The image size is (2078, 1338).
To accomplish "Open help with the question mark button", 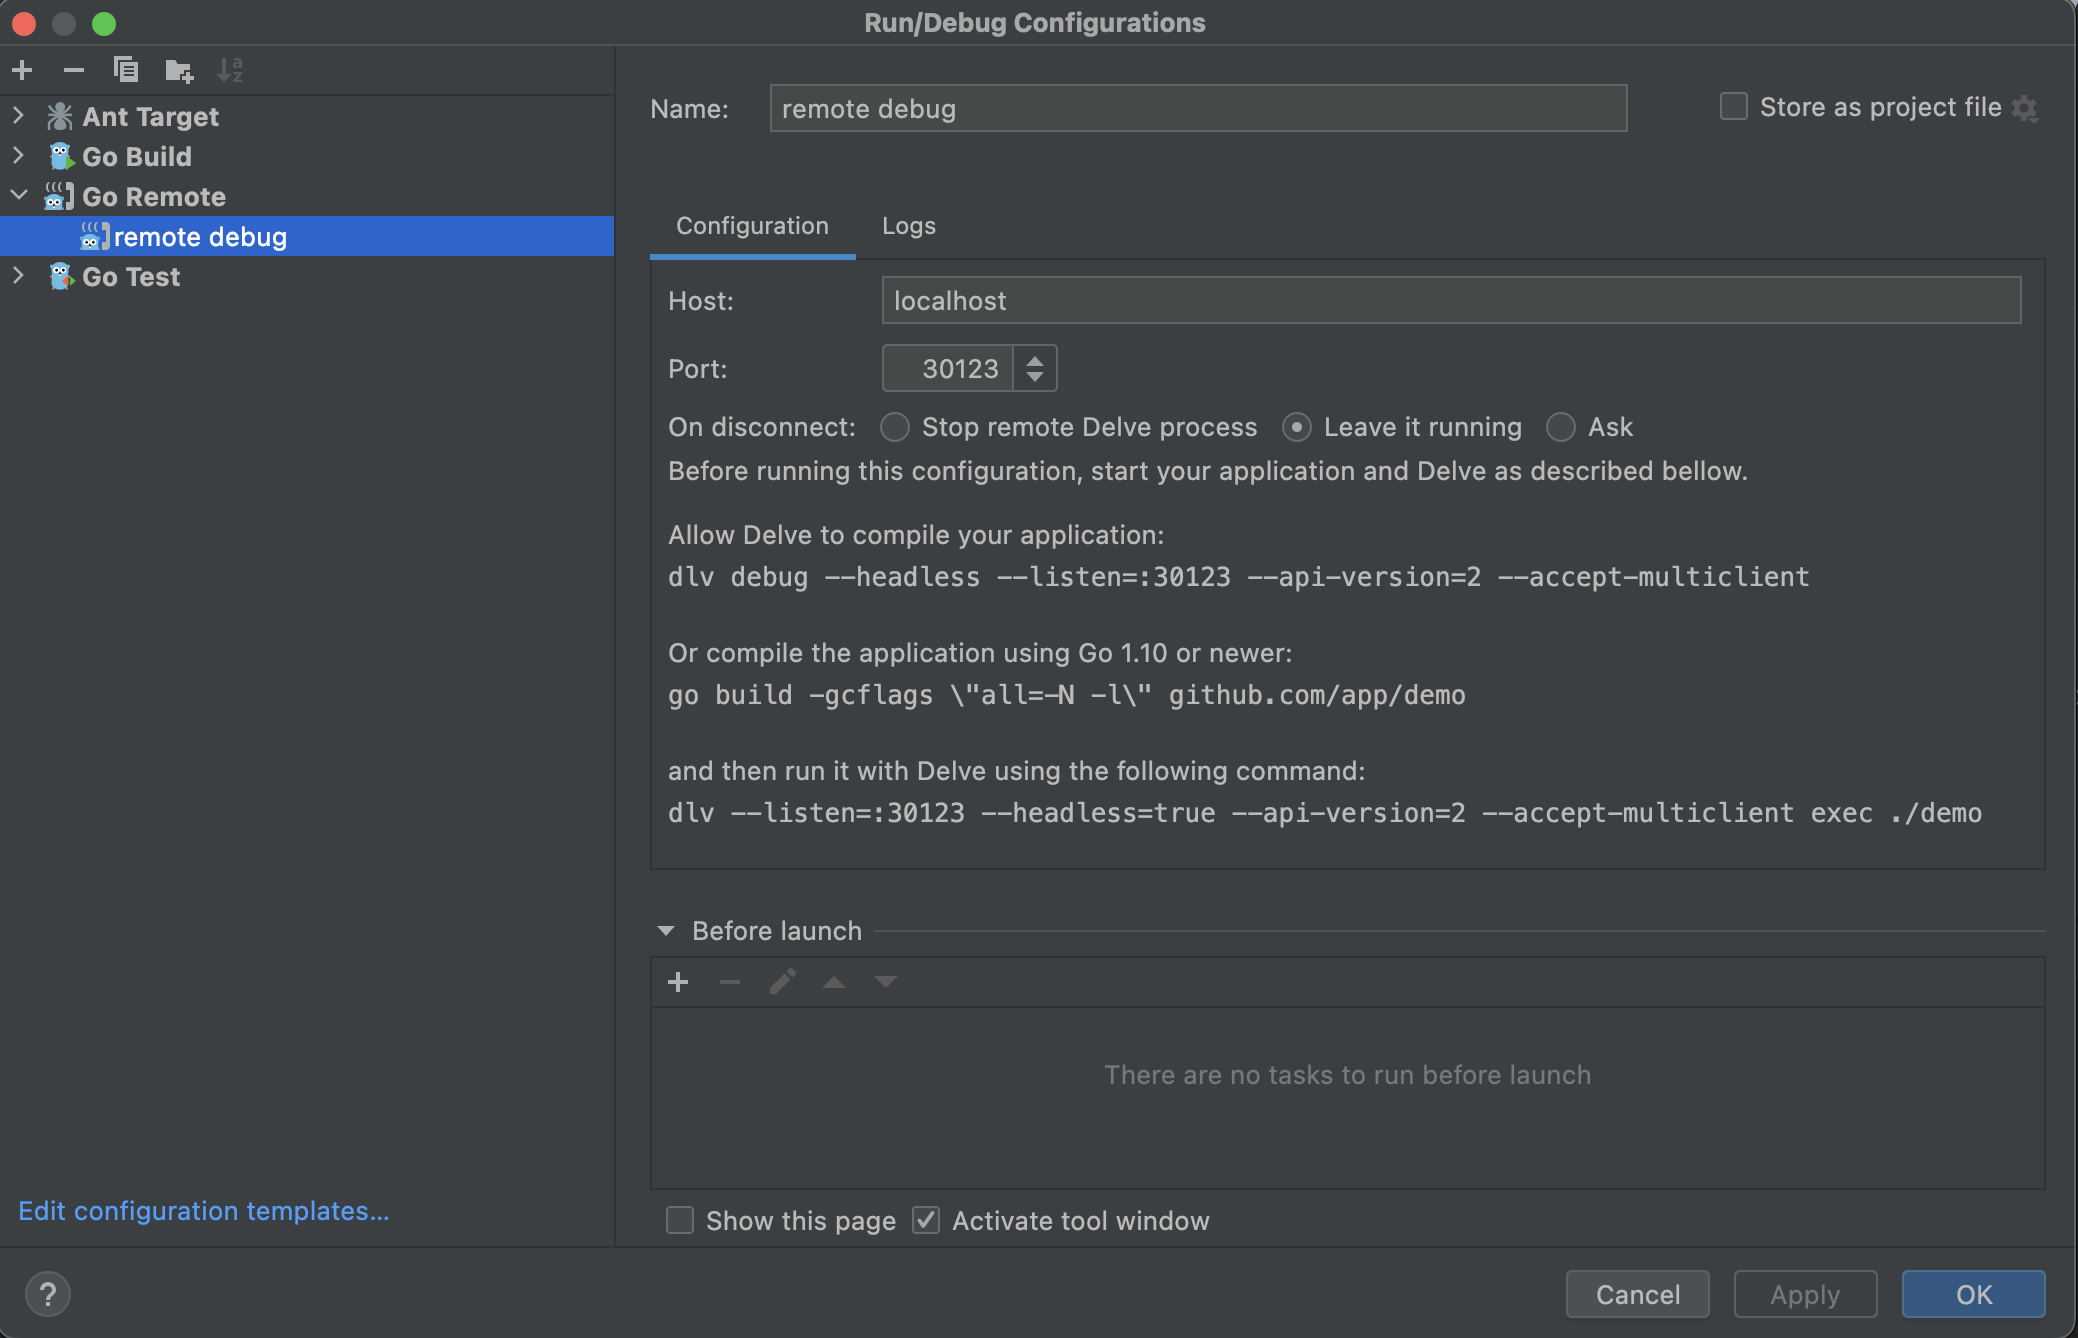I will tap(47, 1294).
